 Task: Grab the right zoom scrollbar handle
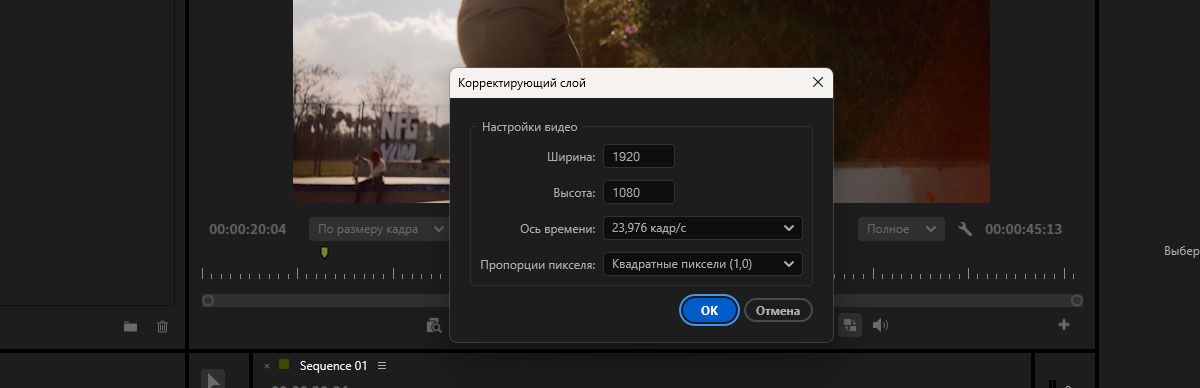tap(1077, 300)
